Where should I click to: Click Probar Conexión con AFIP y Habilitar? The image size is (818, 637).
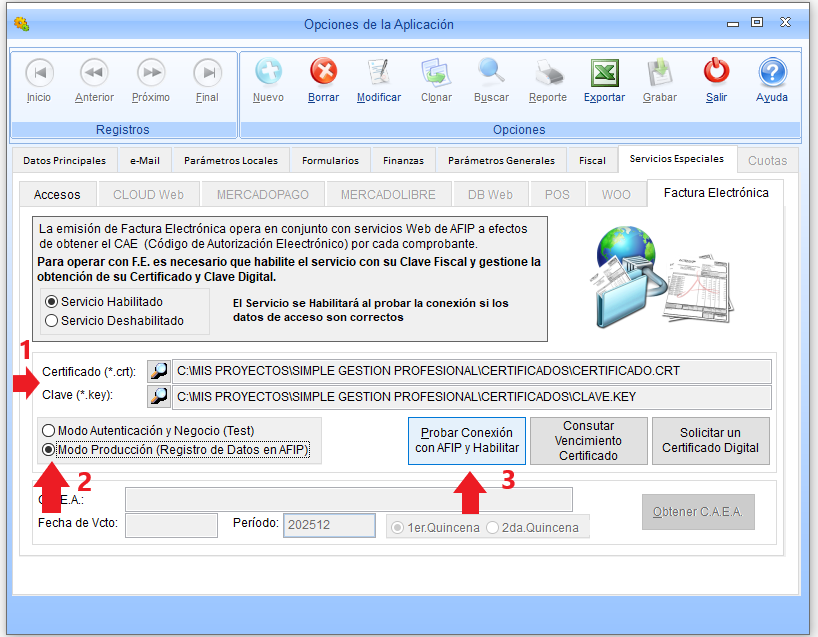click(x=467, y=441)
